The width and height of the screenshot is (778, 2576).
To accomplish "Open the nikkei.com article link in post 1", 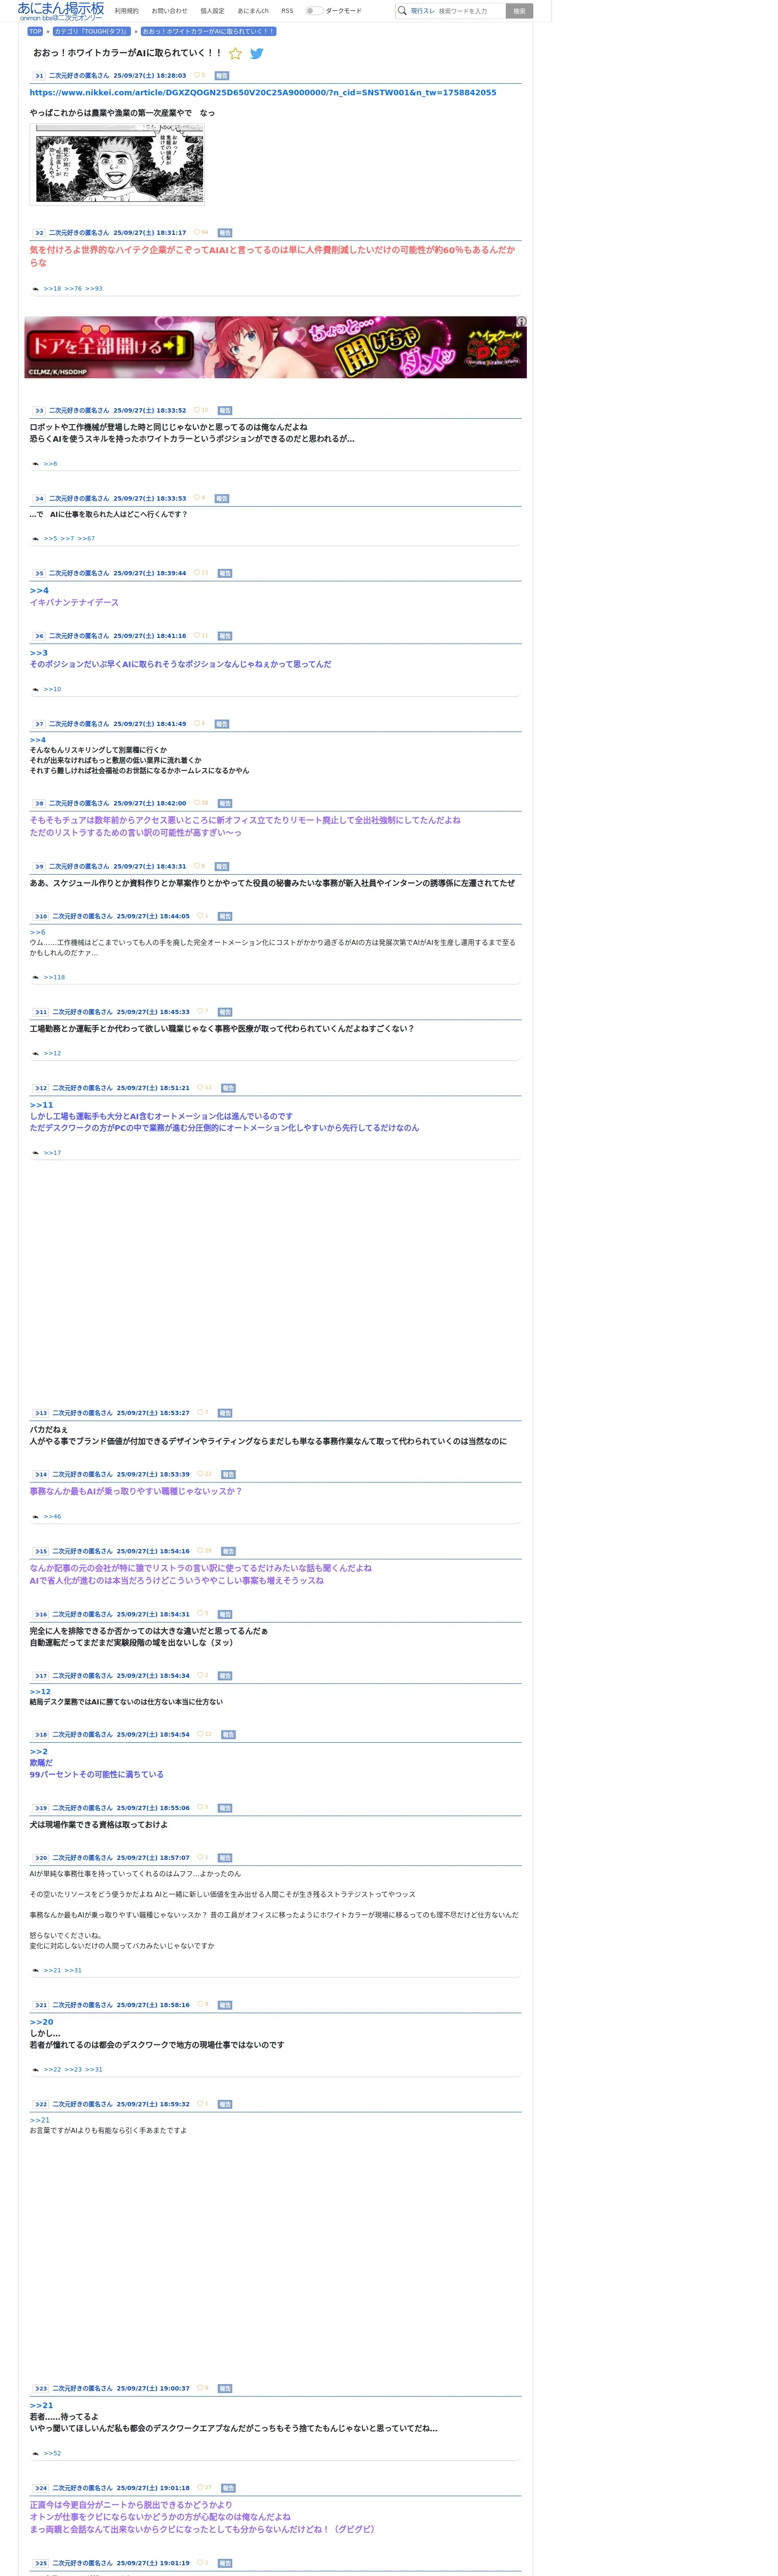I will pyautogui.click(x=263, y=93).
